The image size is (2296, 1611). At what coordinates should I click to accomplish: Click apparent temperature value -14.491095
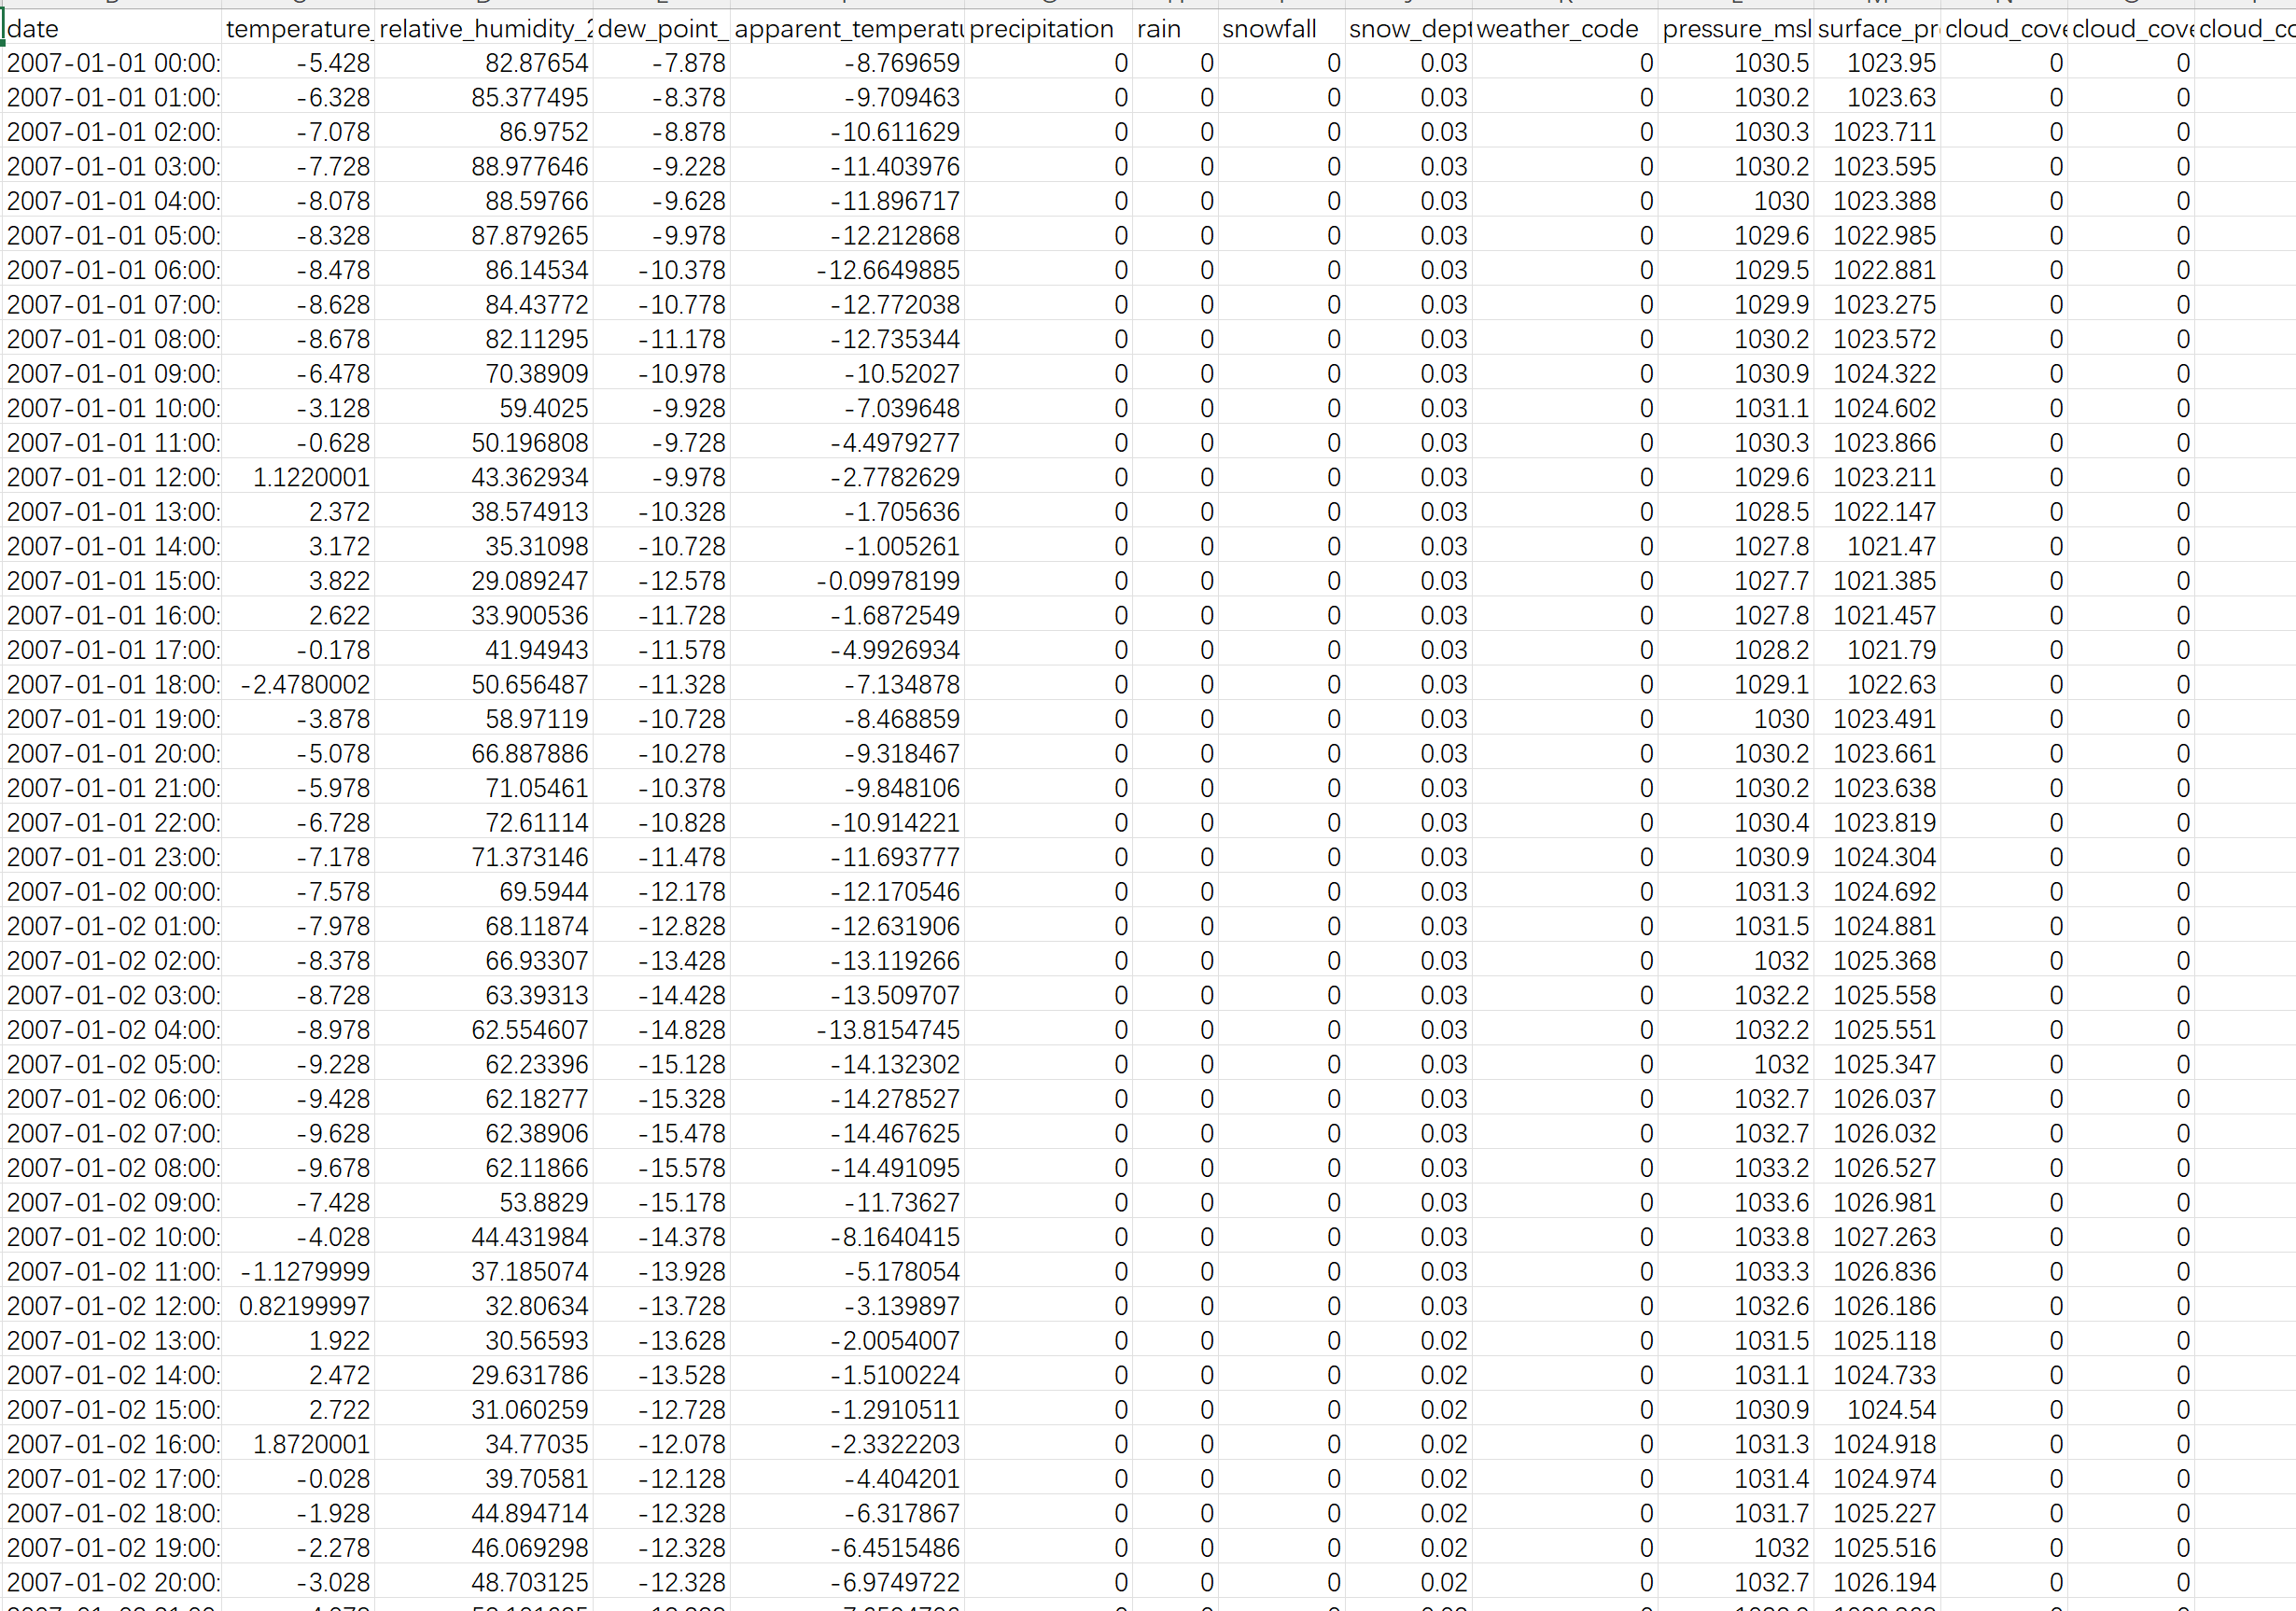894,1168
